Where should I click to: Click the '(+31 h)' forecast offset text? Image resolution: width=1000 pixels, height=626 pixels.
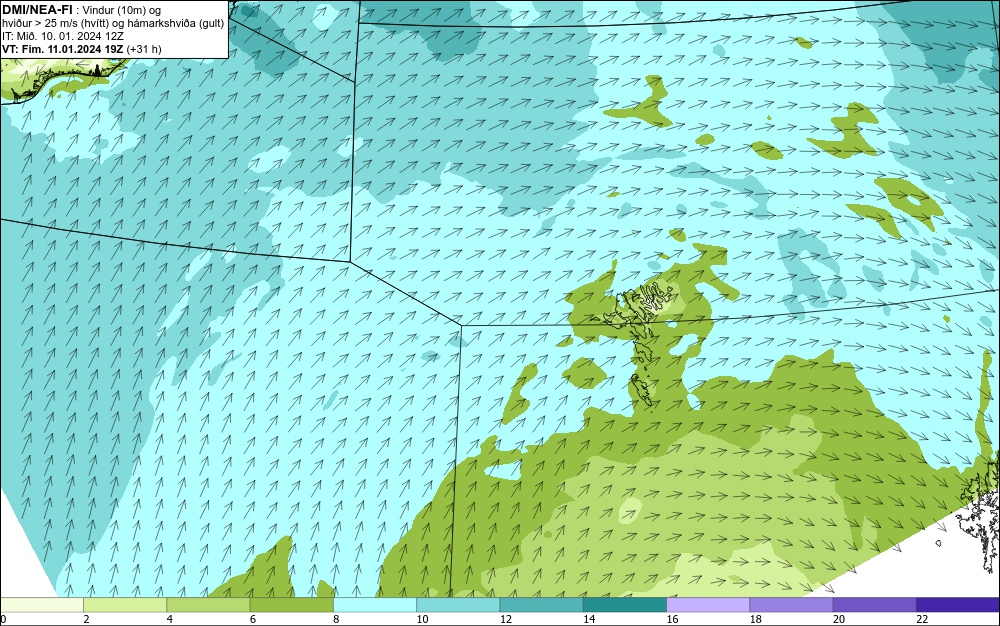(x=144, y=49)
